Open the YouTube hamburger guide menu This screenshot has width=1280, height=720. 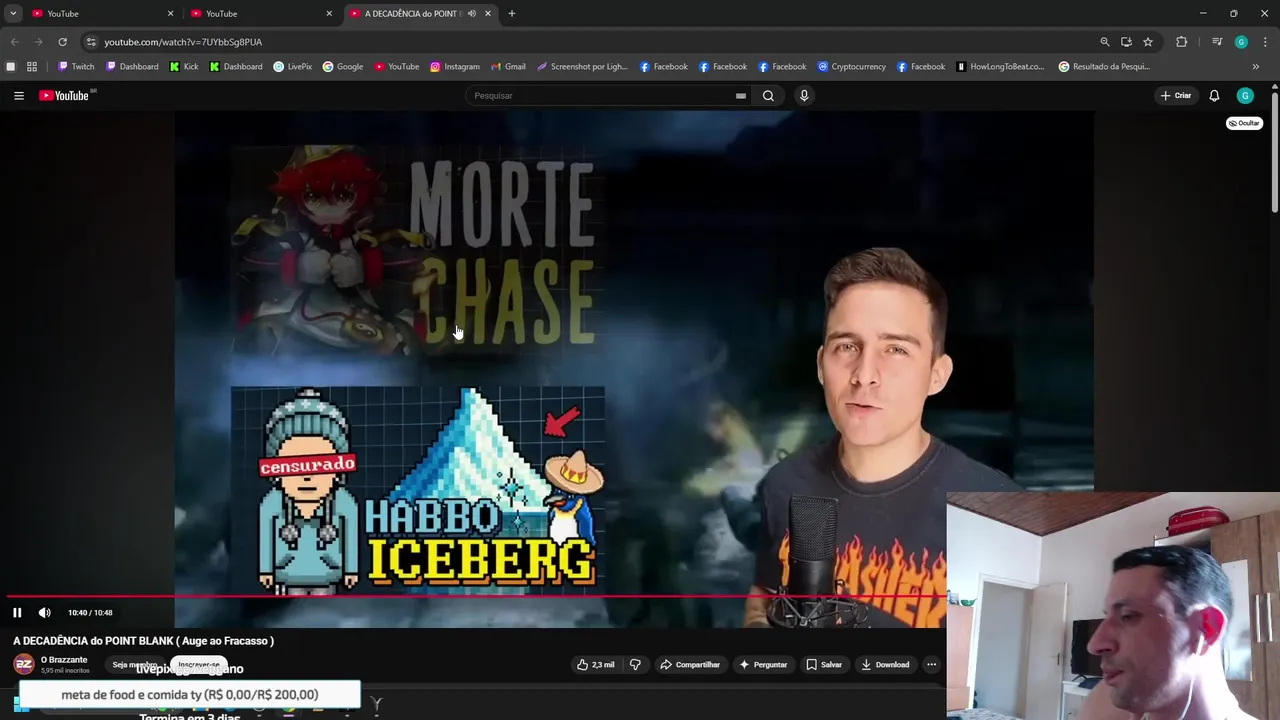(19, 96)
